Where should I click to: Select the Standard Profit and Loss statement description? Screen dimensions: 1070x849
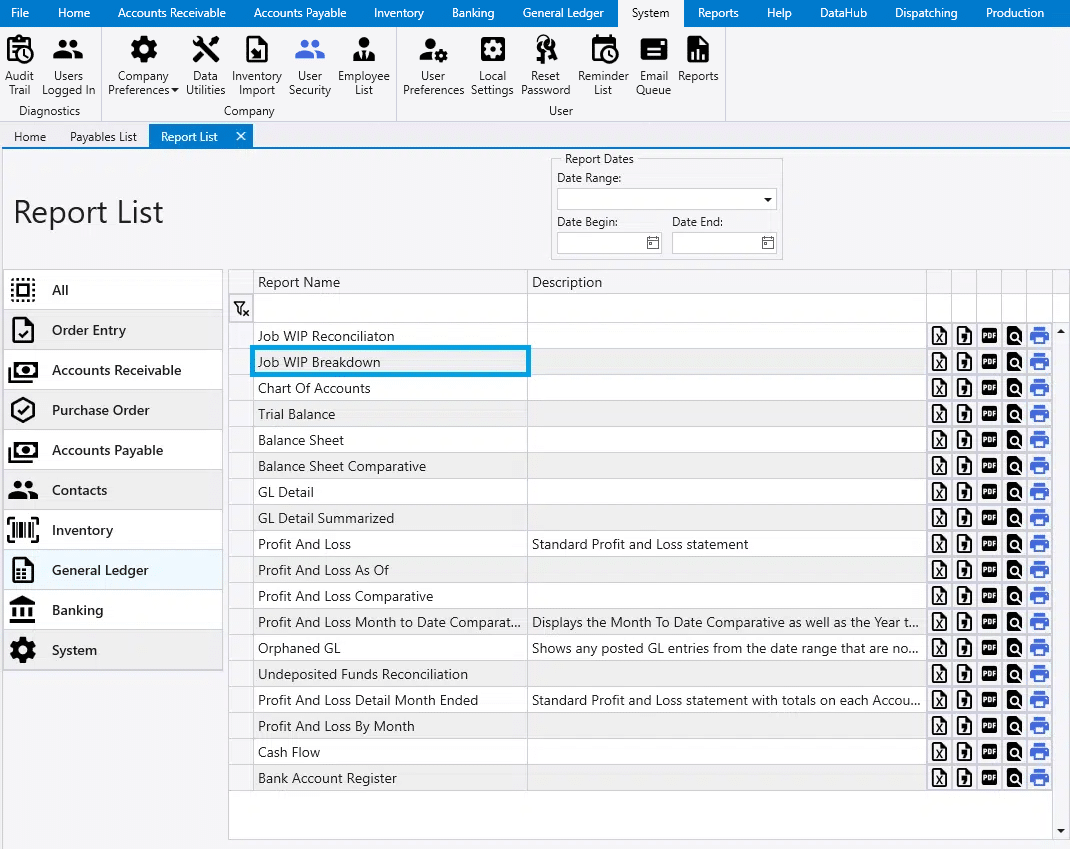point(640,544)
